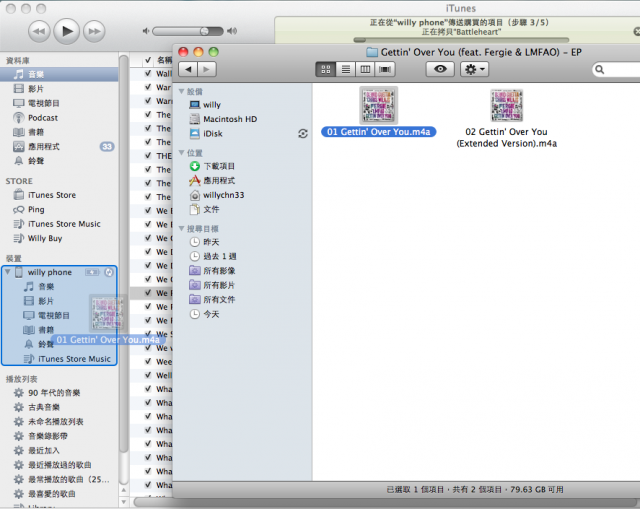Select the willy phone device
Screen dimensions: 640x509
[x=49, y=272]
